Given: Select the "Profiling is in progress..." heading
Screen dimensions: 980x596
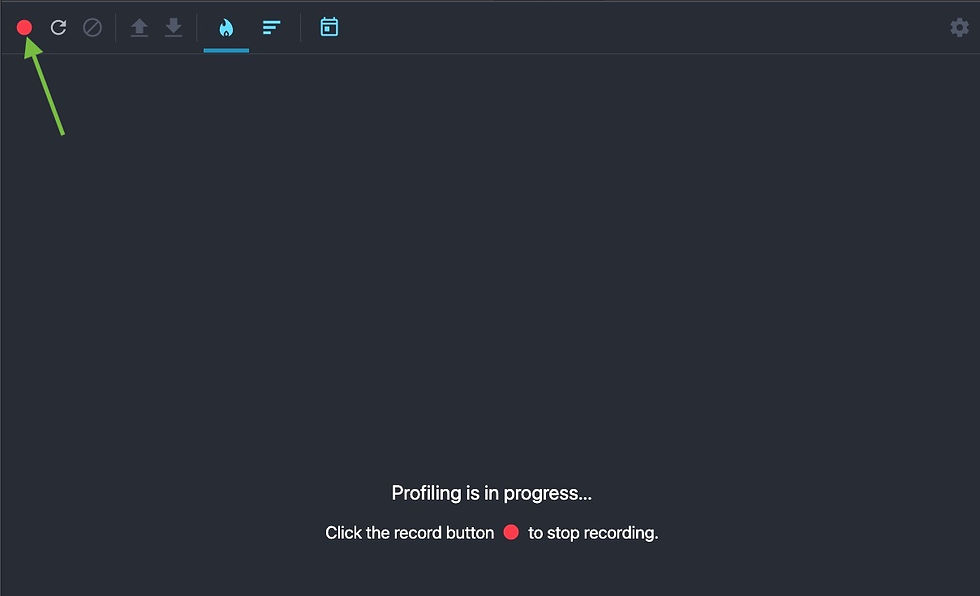Looking at the screenshot, I should [491, 494].
